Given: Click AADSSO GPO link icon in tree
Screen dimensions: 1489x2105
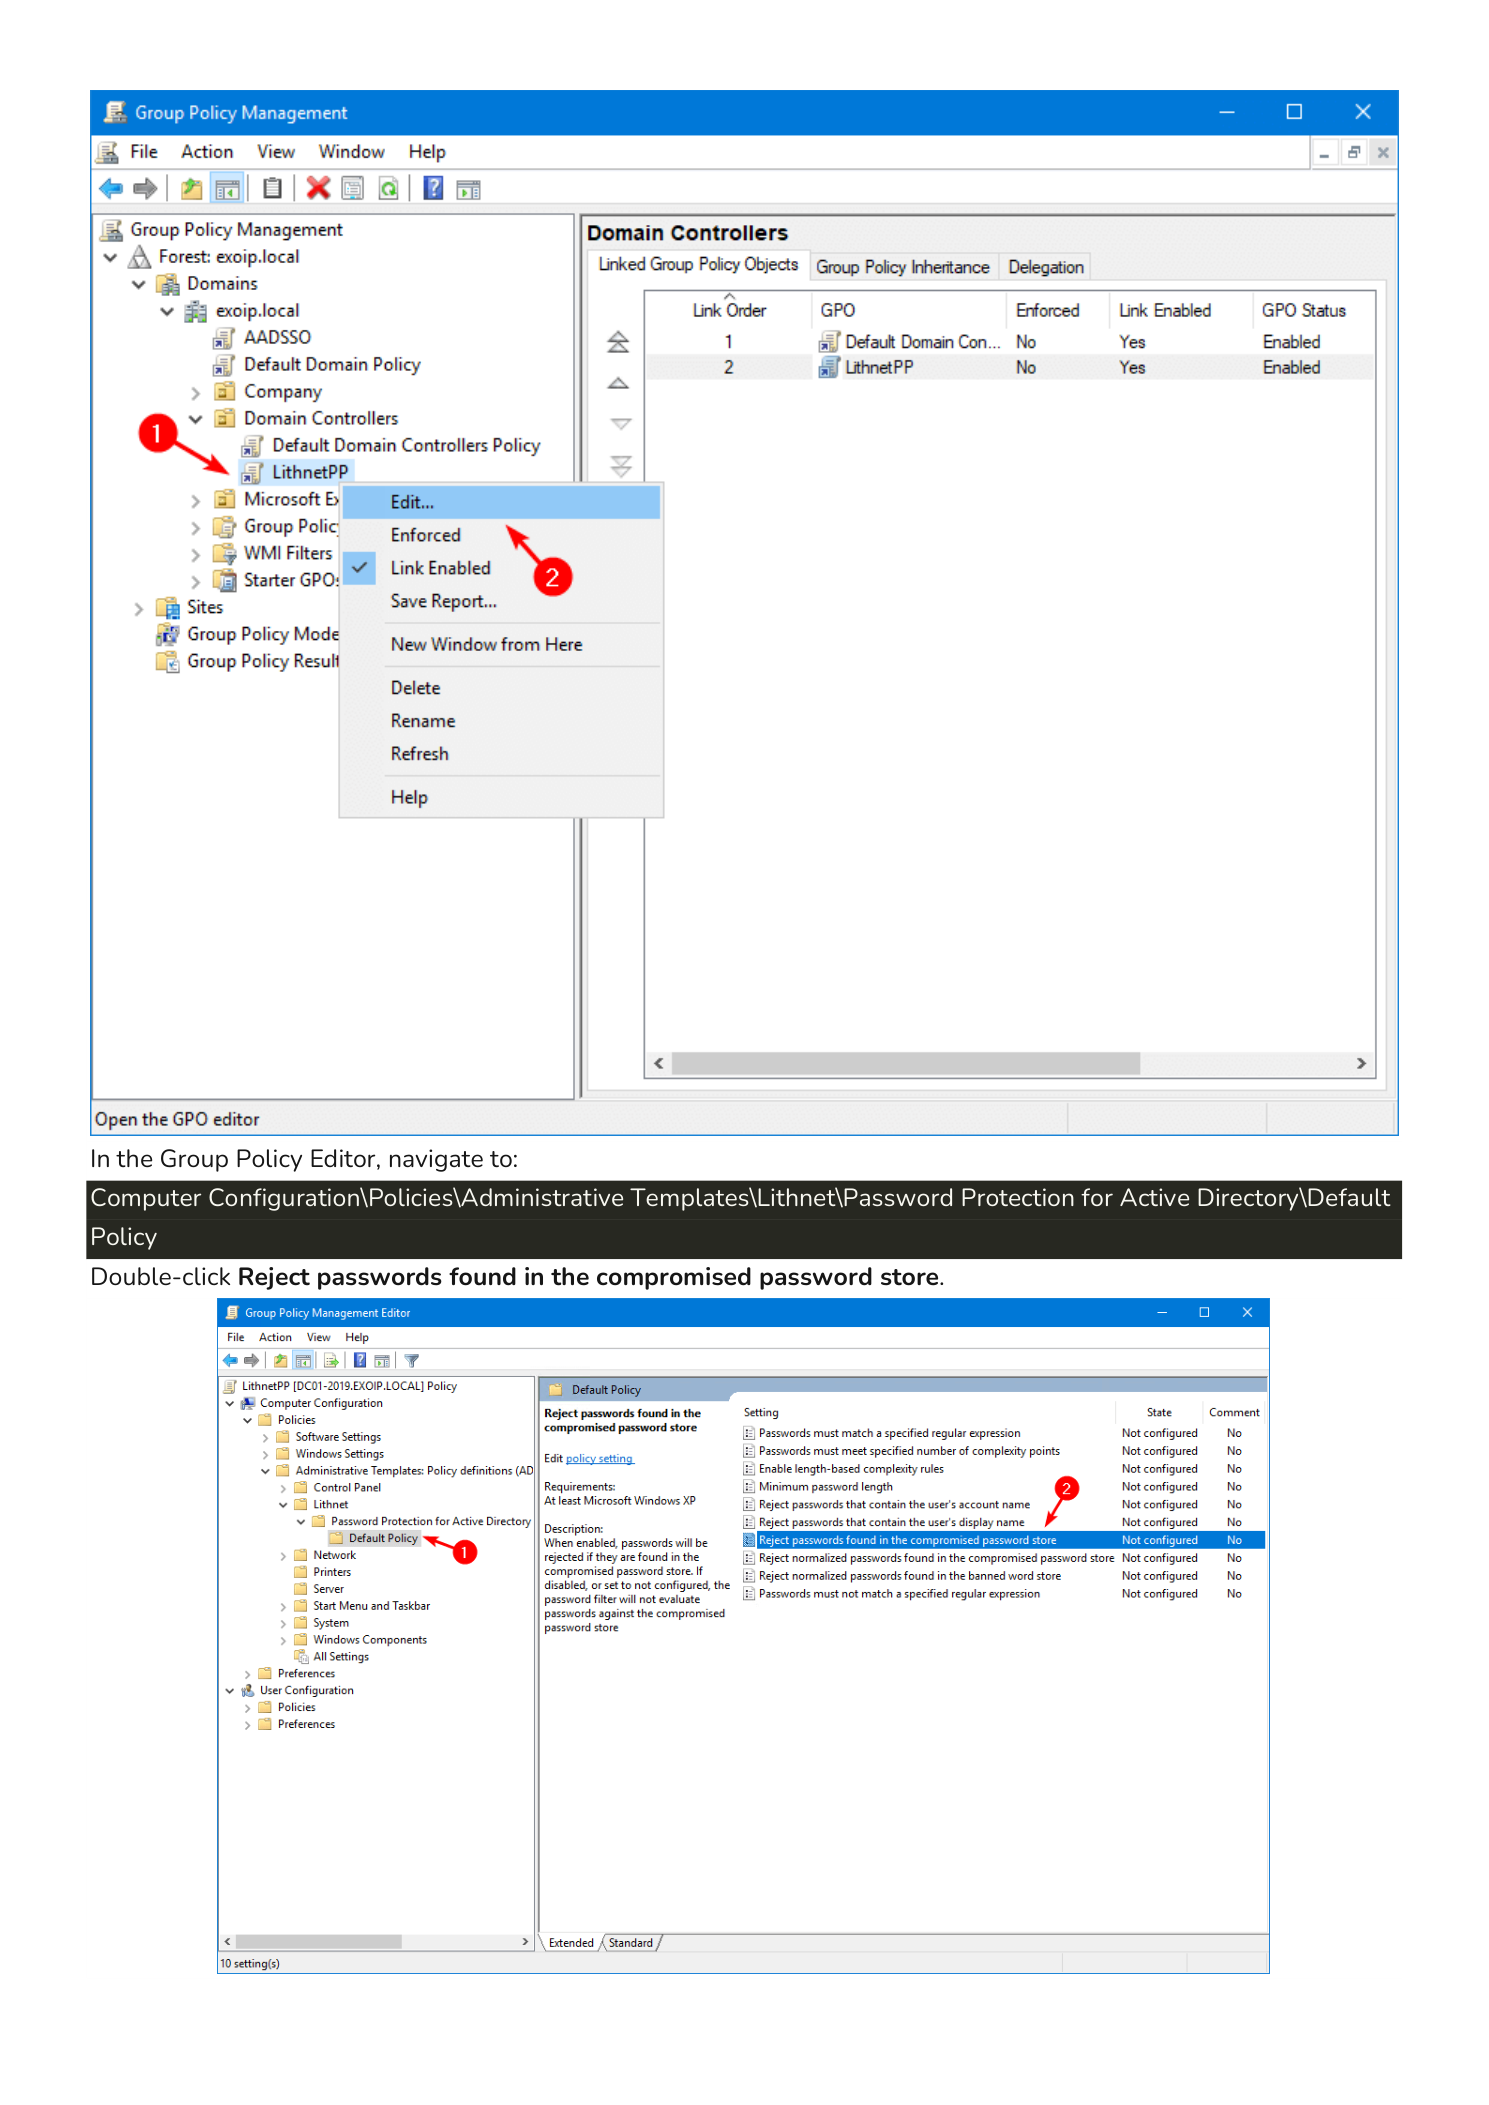Looking at the screenshot, I should 224,337.
